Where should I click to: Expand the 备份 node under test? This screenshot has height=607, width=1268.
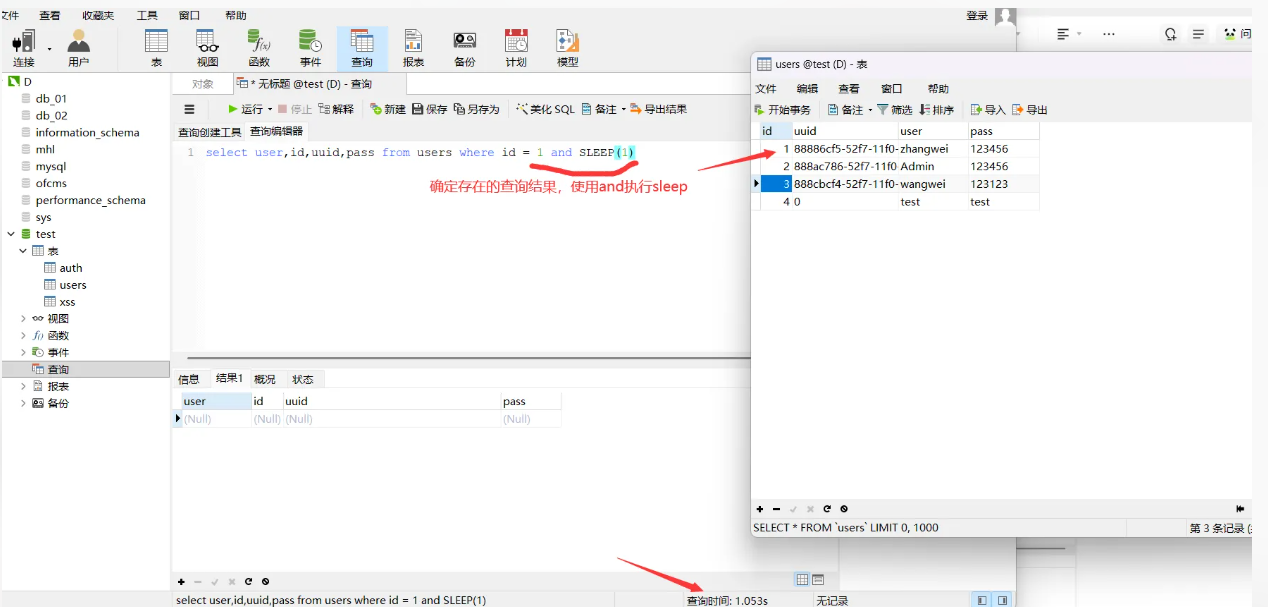(x=23, y=403)
